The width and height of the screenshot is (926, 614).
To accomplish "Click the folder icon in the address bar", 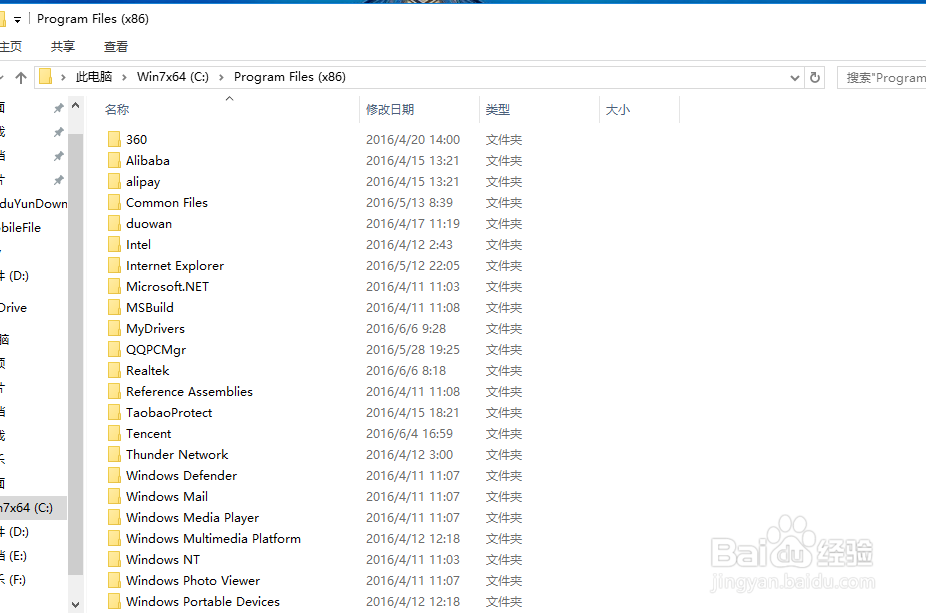I will (x=45, y=77).
